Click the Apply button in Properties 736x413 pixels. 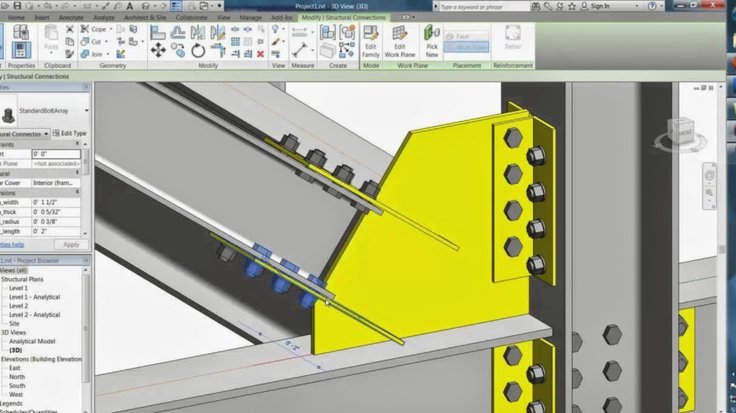click(71, 245)
